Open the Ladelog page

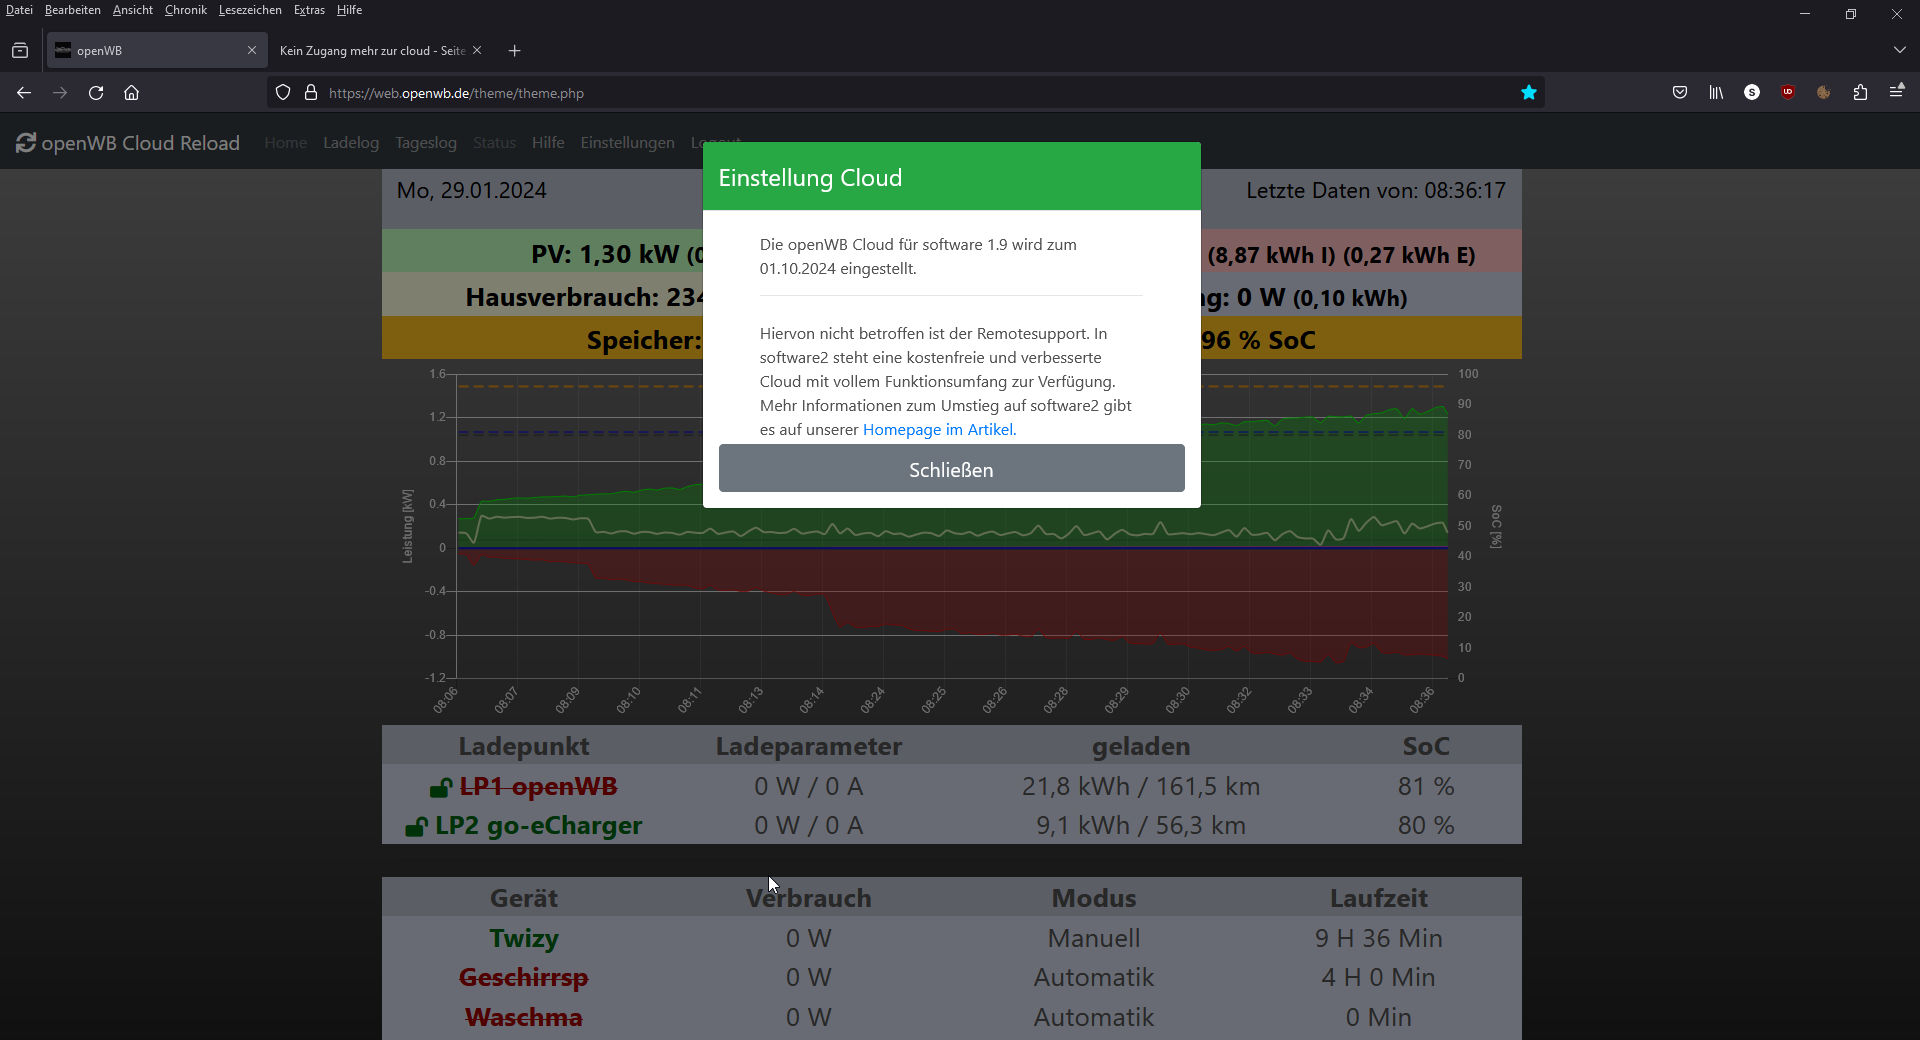pos(351,143)
